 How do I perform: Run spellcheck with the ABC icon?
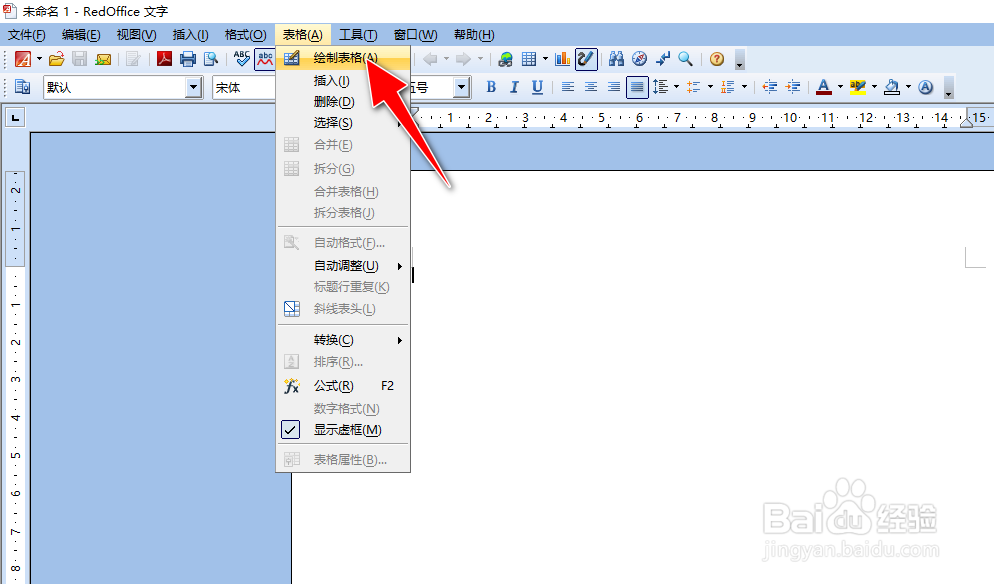pos(240,58)
